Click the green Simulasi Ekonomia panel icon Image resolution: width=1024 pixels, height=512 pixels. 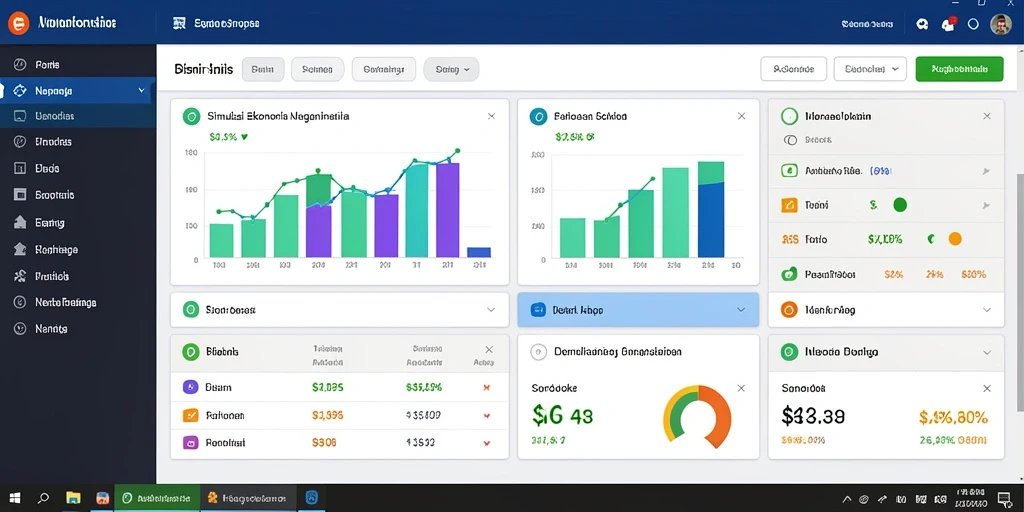click(x=191, y=116)
